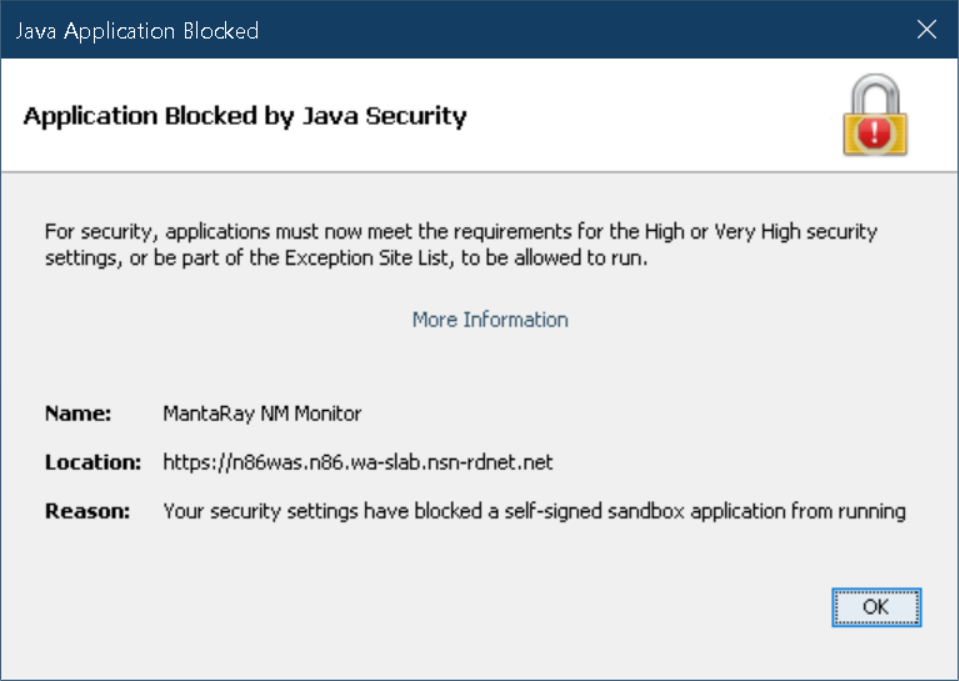
Task: Open the More Information link
Action: [x=489, y=319]
